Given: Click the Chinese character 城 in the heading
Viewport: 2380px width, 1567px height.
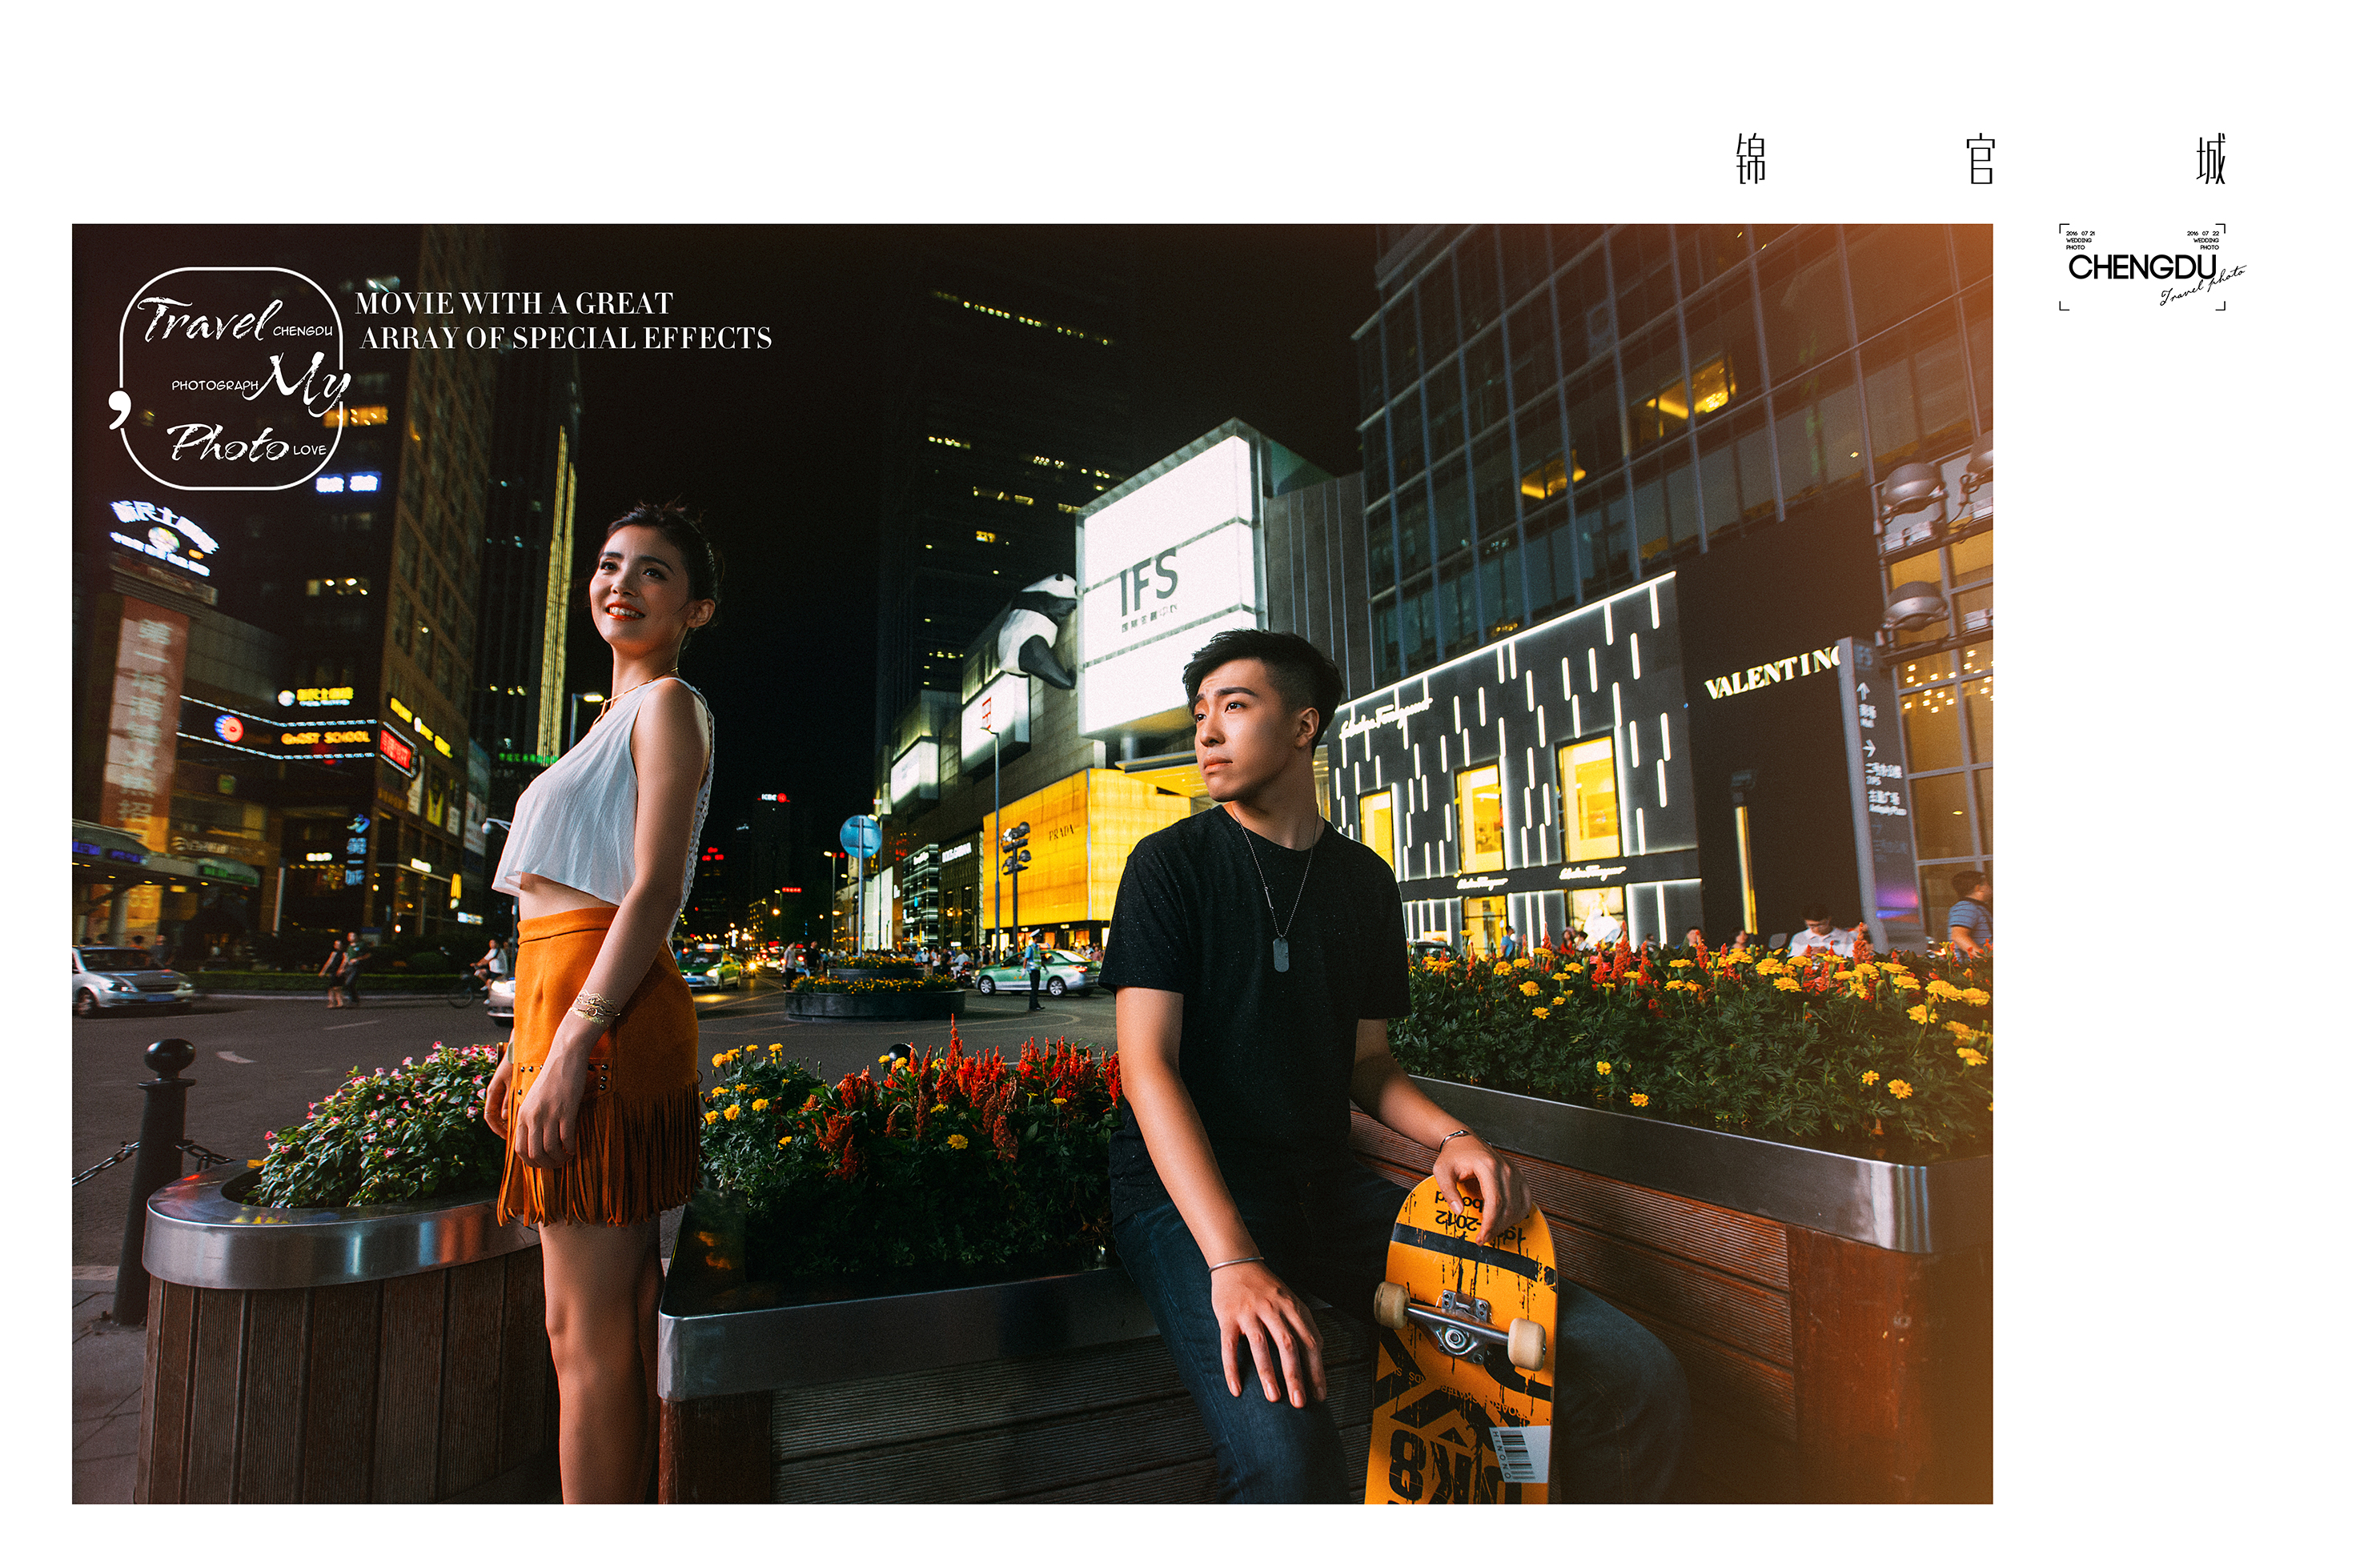Looking at the screenshot, I should coord(2211,159).
